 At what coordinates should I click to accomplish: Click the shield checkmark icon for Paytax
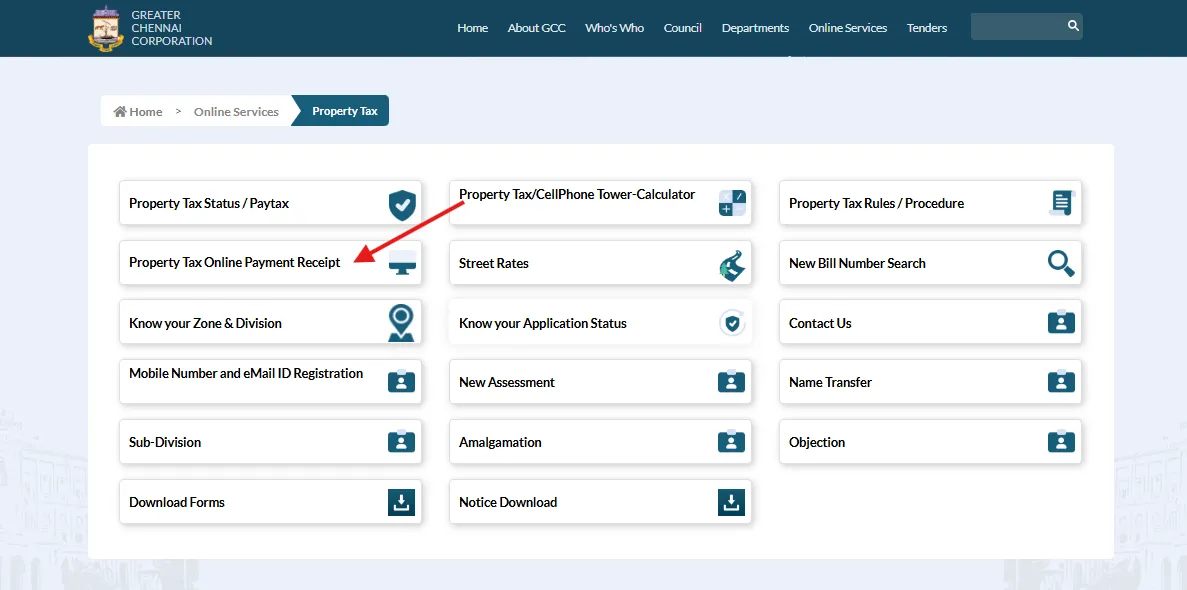click(401, 204)
